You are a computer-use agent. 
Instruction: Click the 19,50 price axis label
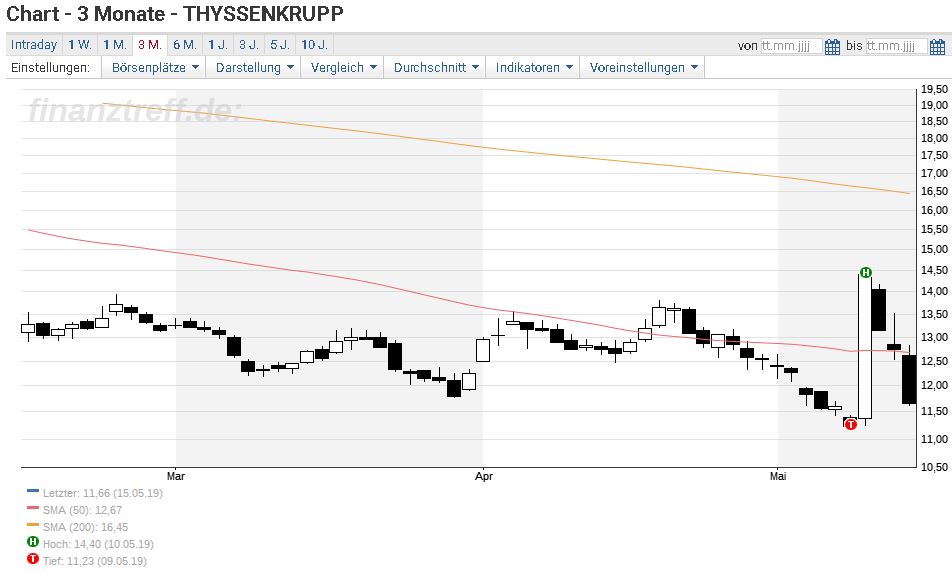tap(934, 90)
